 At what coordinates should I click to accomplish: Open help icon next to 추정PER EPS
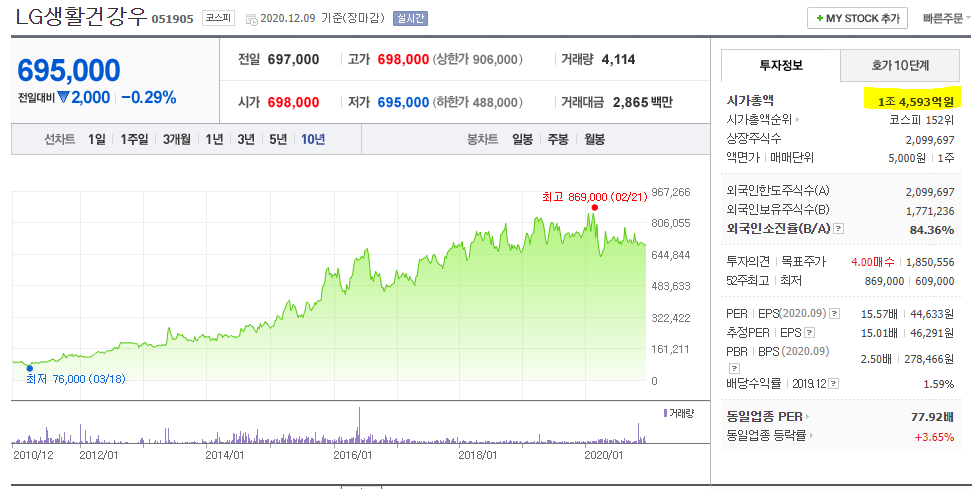809,333
